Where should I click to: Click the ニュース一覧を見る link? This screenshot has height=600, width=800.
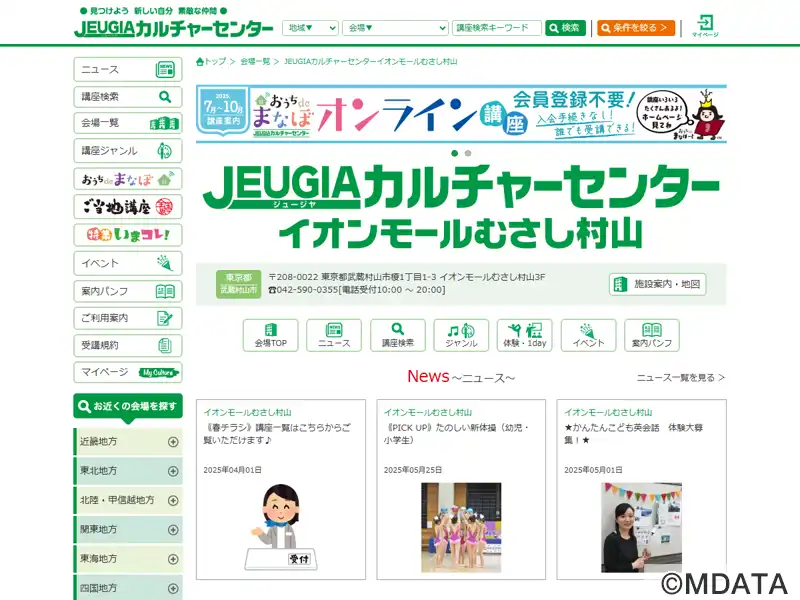[681, 378]
